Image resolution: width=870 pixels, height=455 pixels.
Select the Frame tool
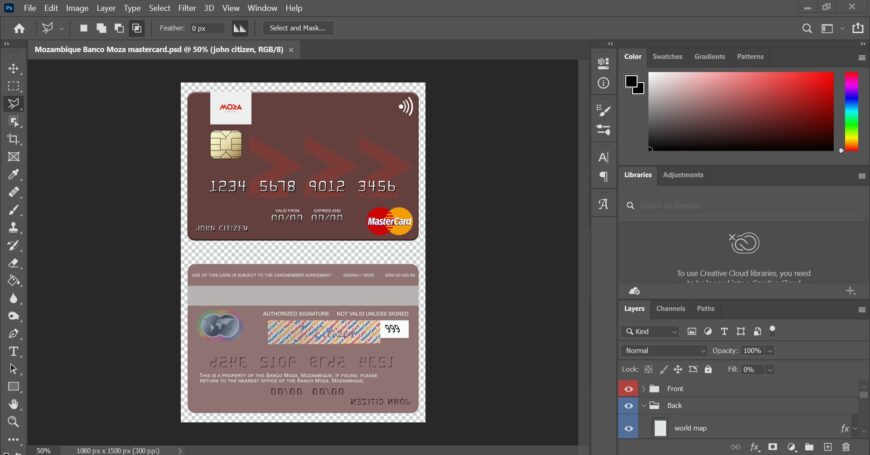click(x=13, y=157)
